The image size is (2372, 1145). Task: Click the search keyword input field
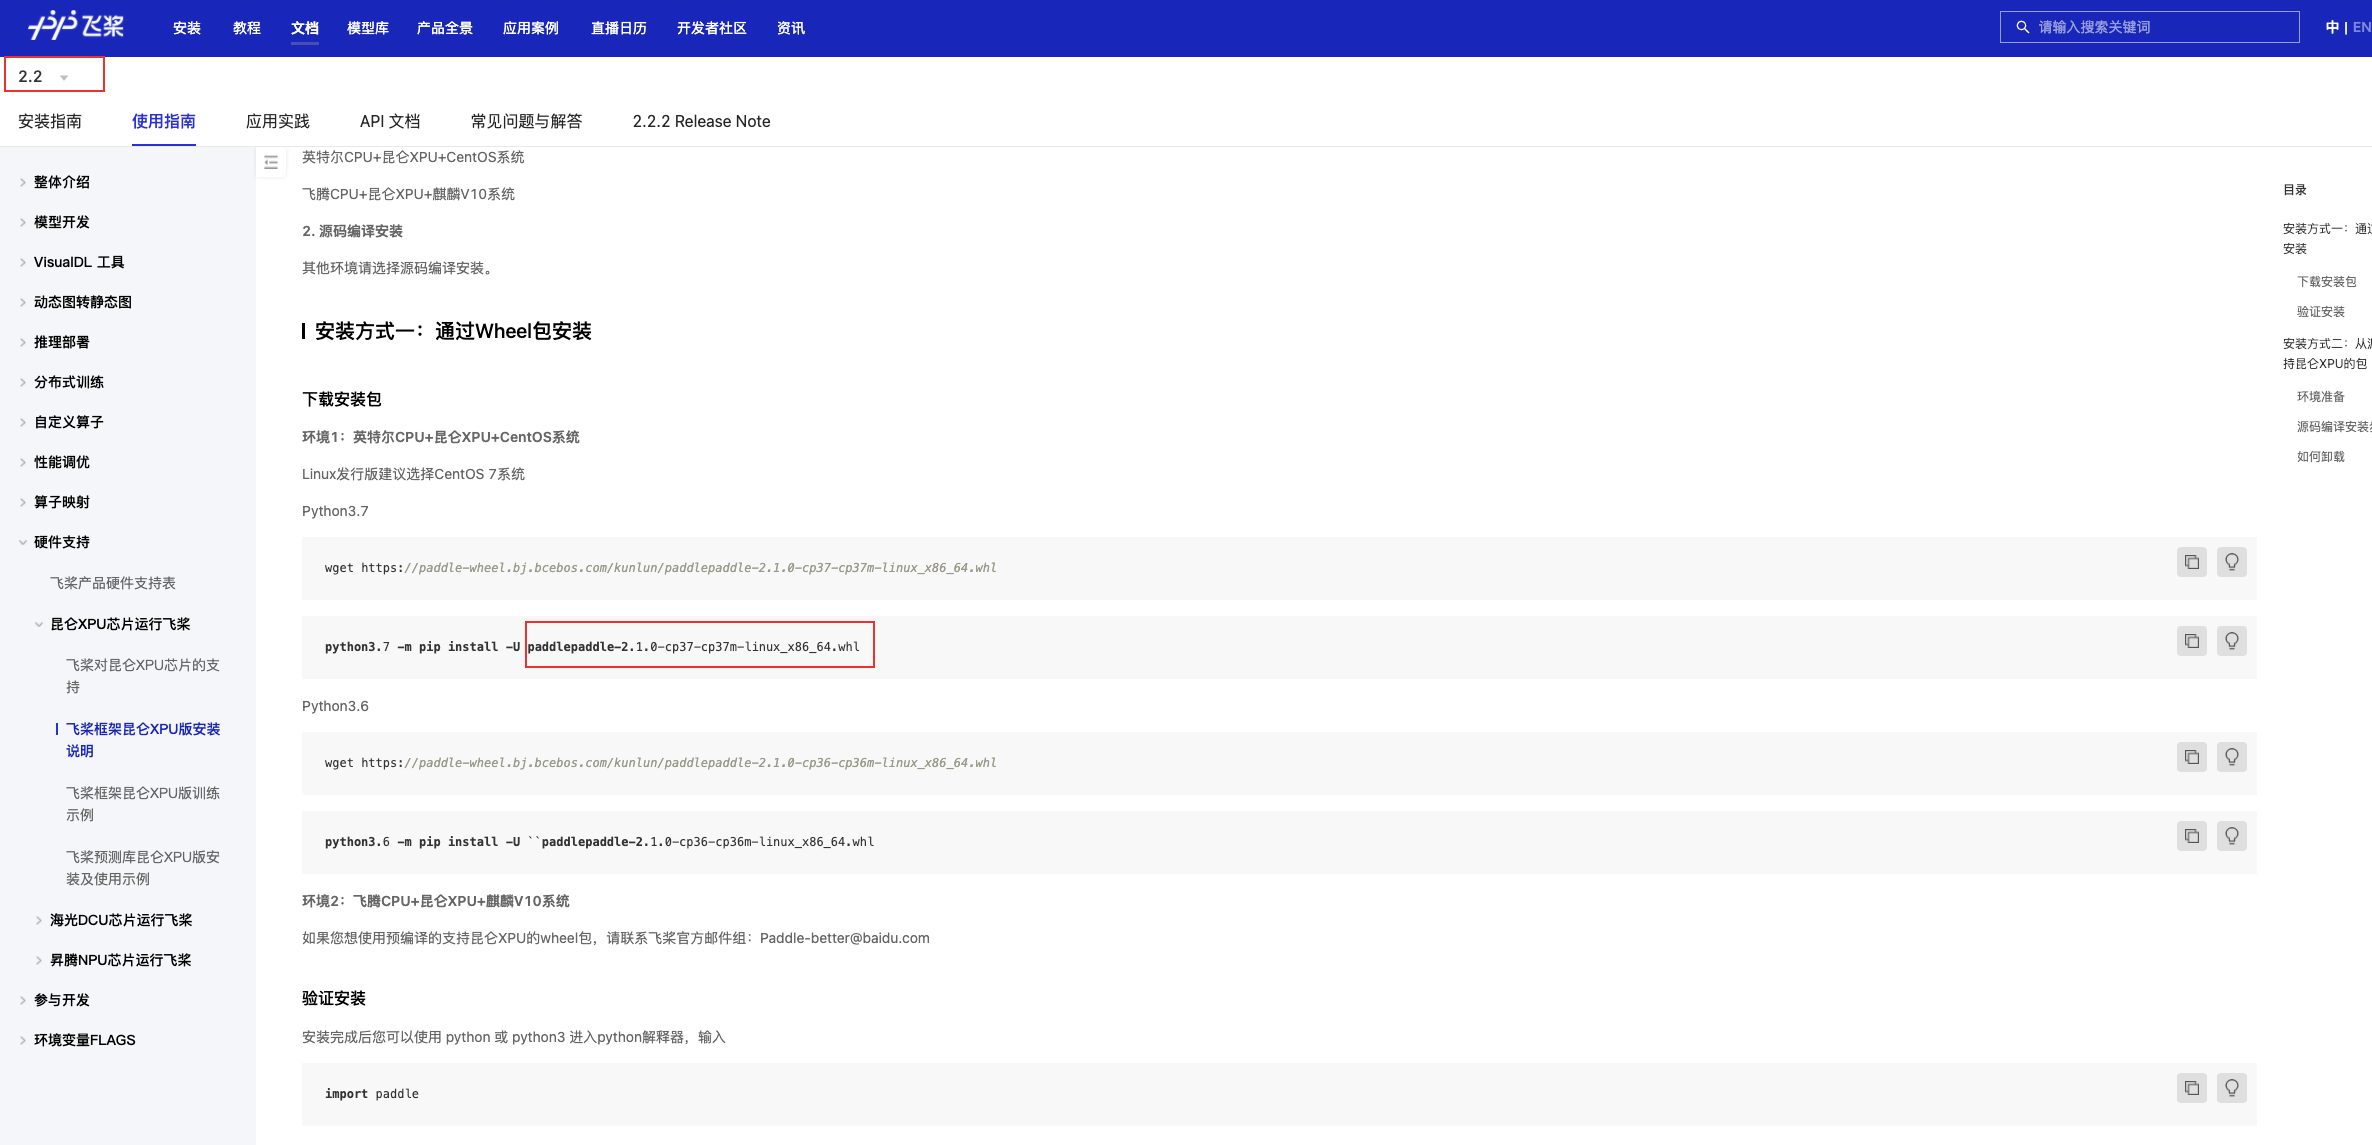pos(2150,27)
